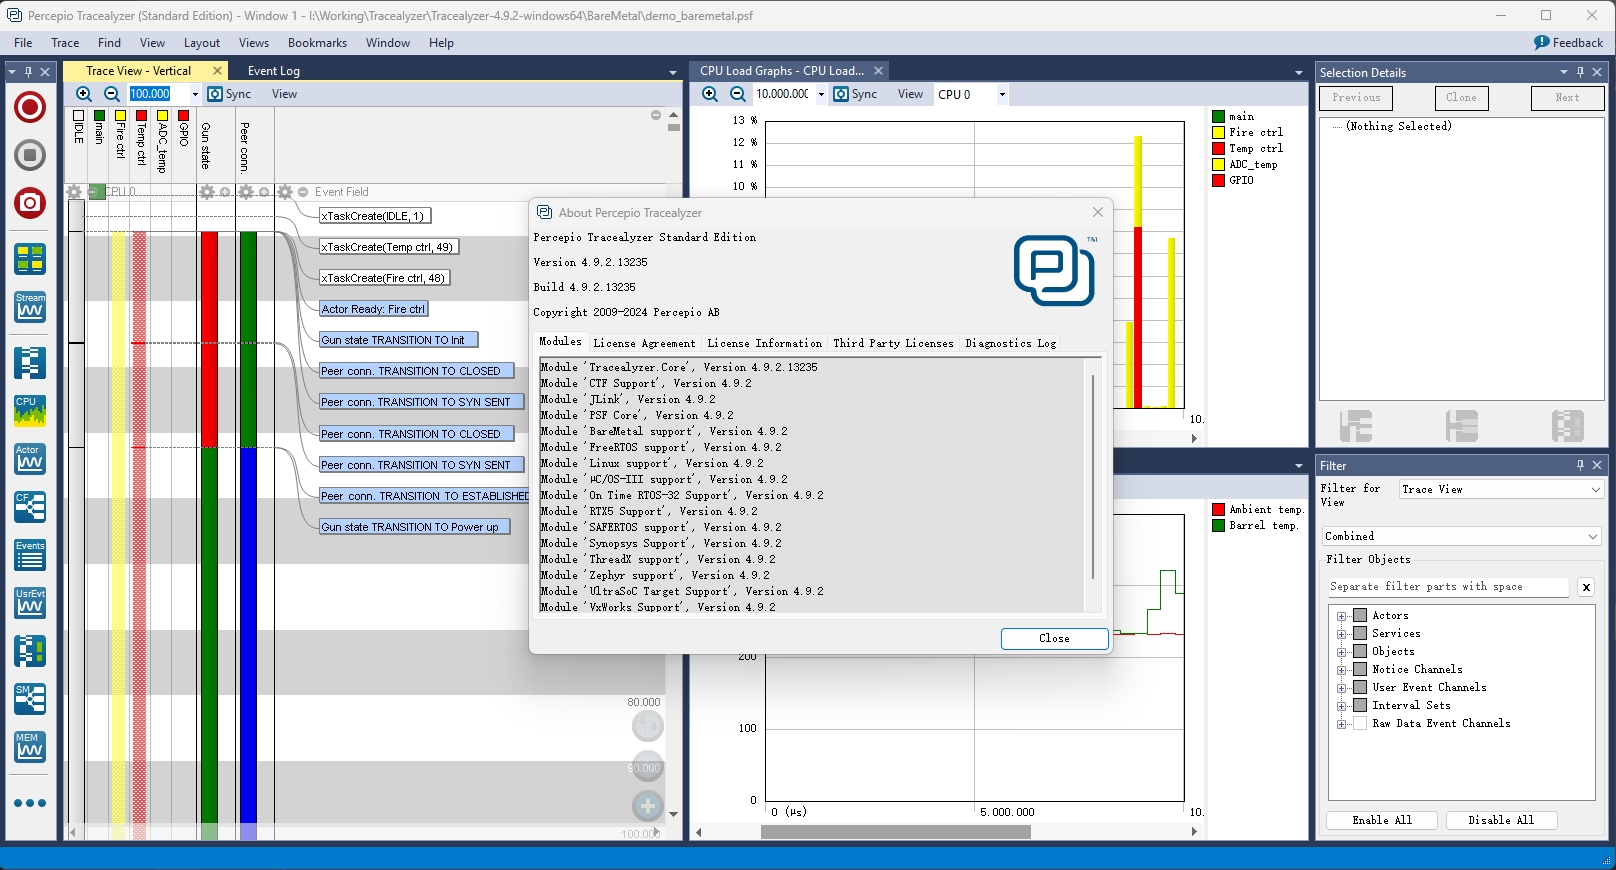Viewport: 1616px width, 870px height.
Task: Pin the Selection Details panel
Action: point(1580,72)
